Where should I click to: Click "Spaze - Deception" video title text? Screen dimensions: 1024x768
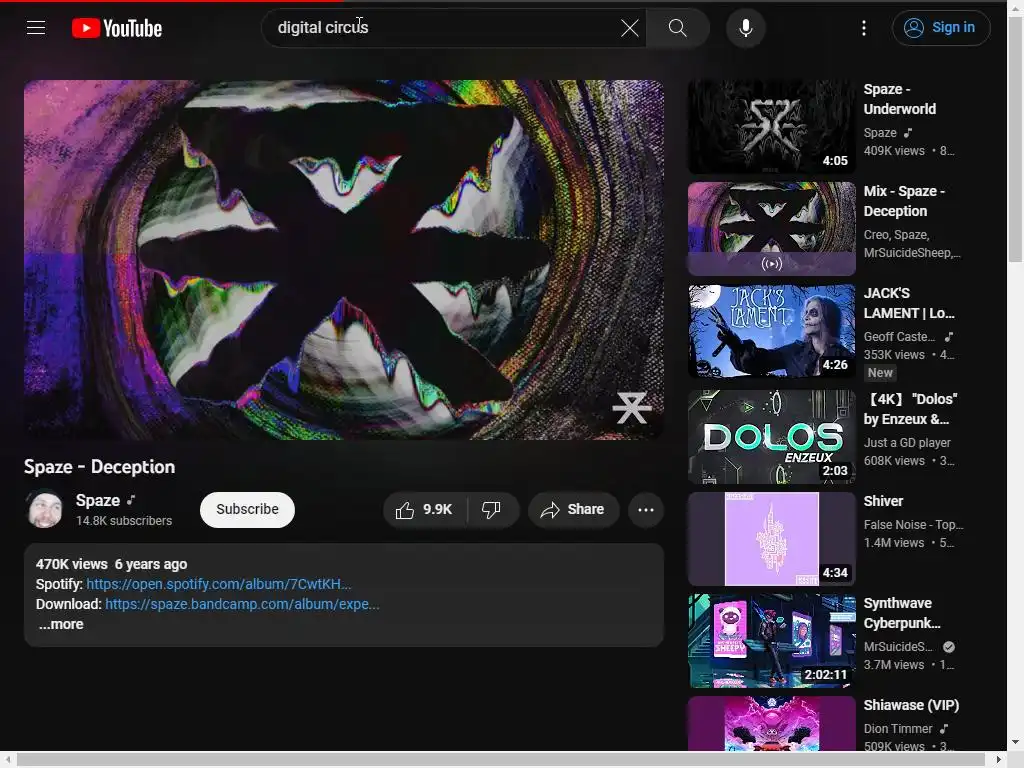point(99,467)
